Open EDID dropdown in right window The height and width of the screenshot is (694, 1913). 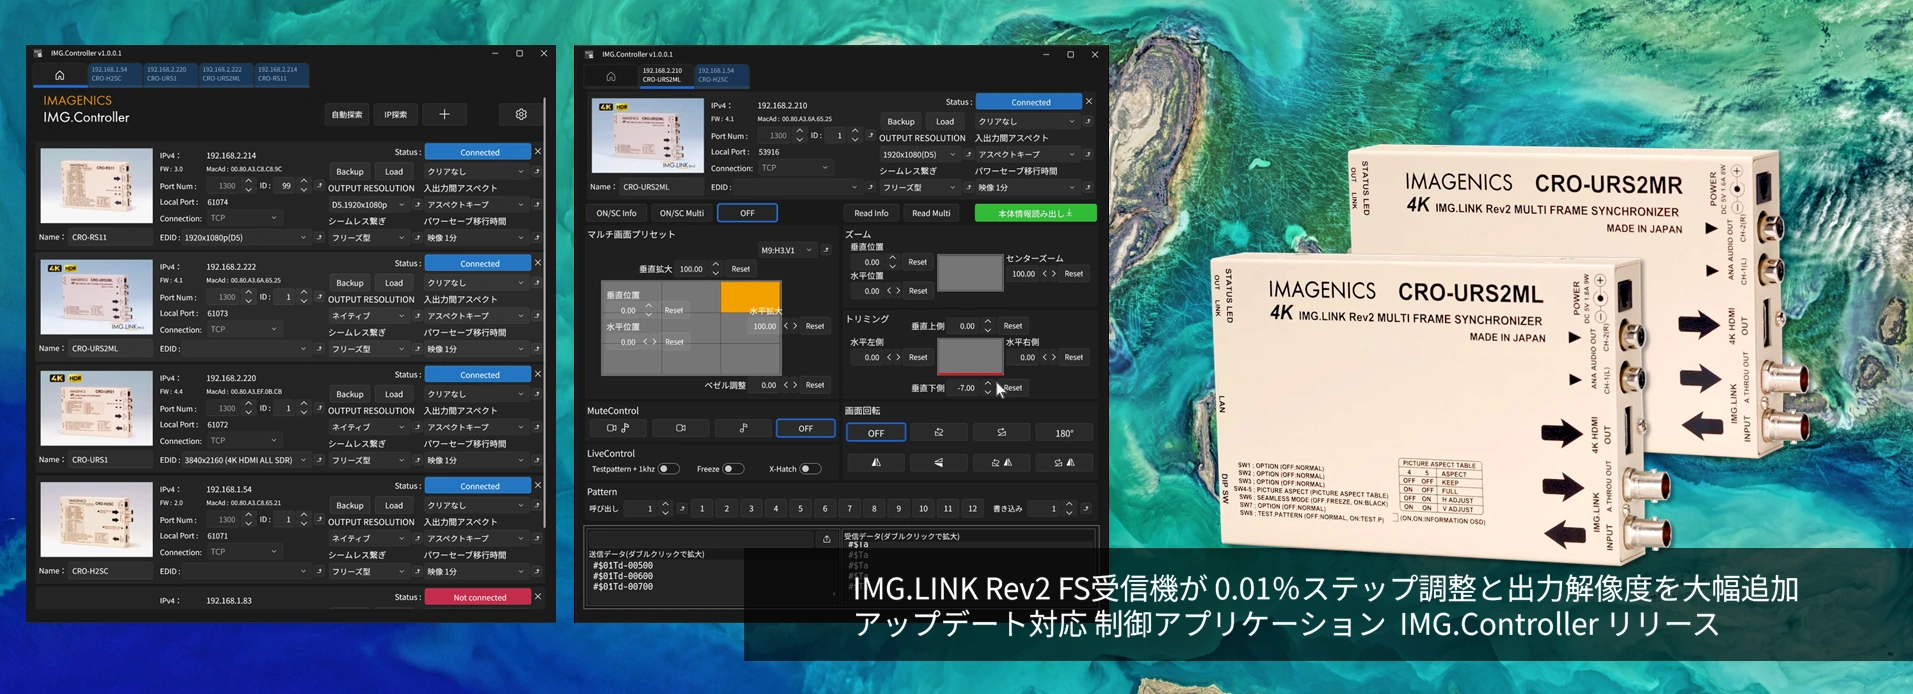pos(797,187)
